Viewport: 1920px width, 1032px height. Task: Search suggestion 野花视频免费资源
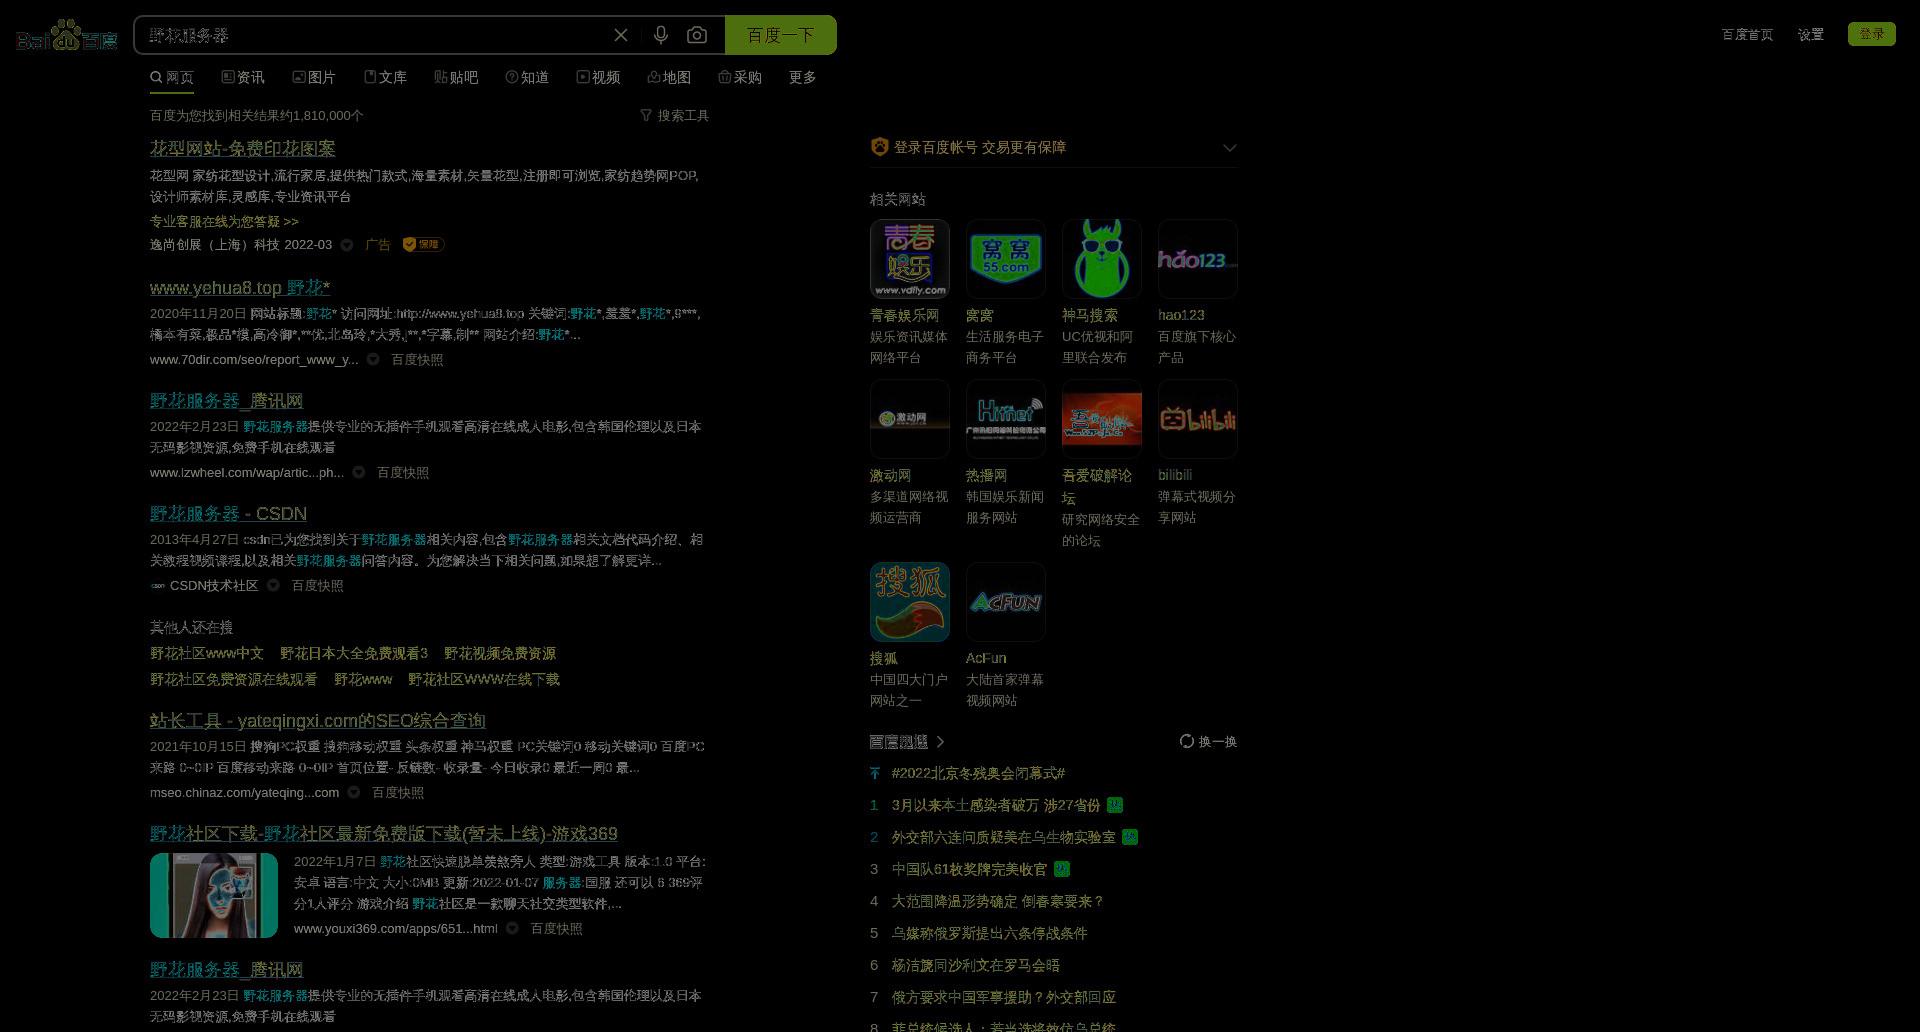pos(500,653)
